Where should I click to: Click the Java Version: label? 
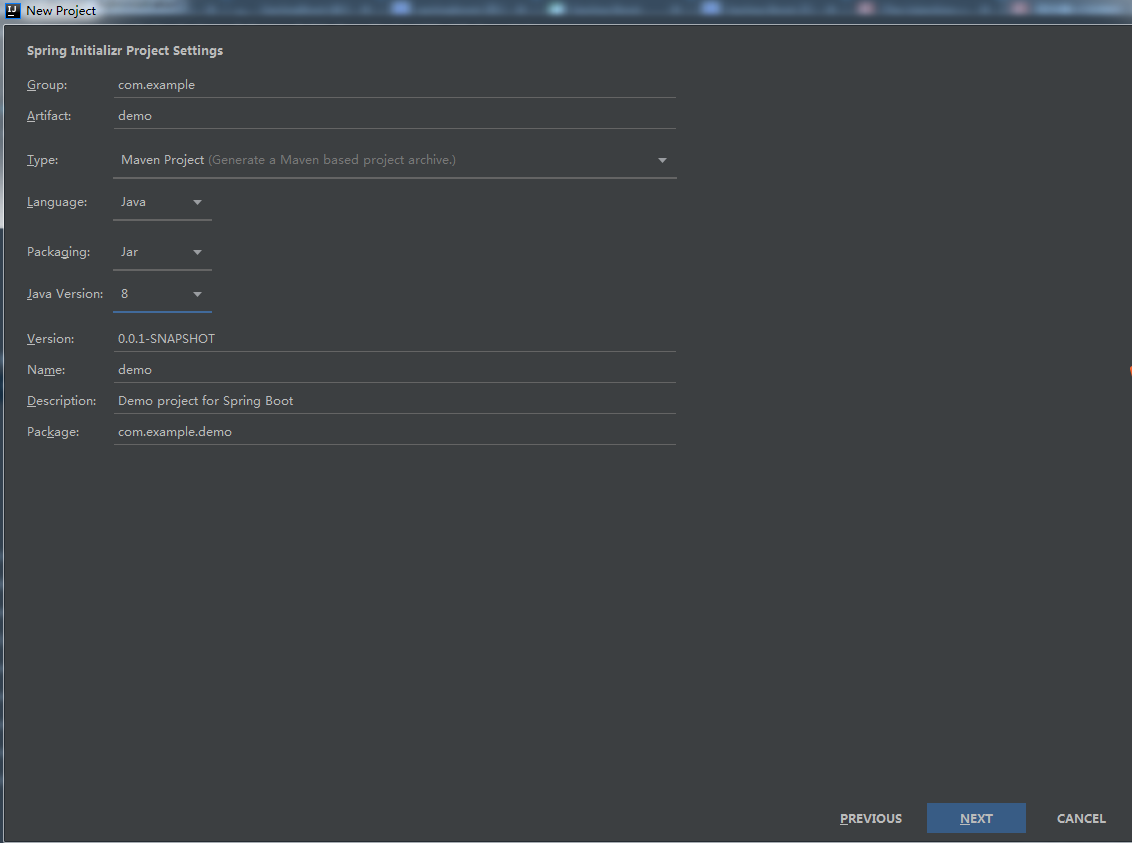pos(65,294)
